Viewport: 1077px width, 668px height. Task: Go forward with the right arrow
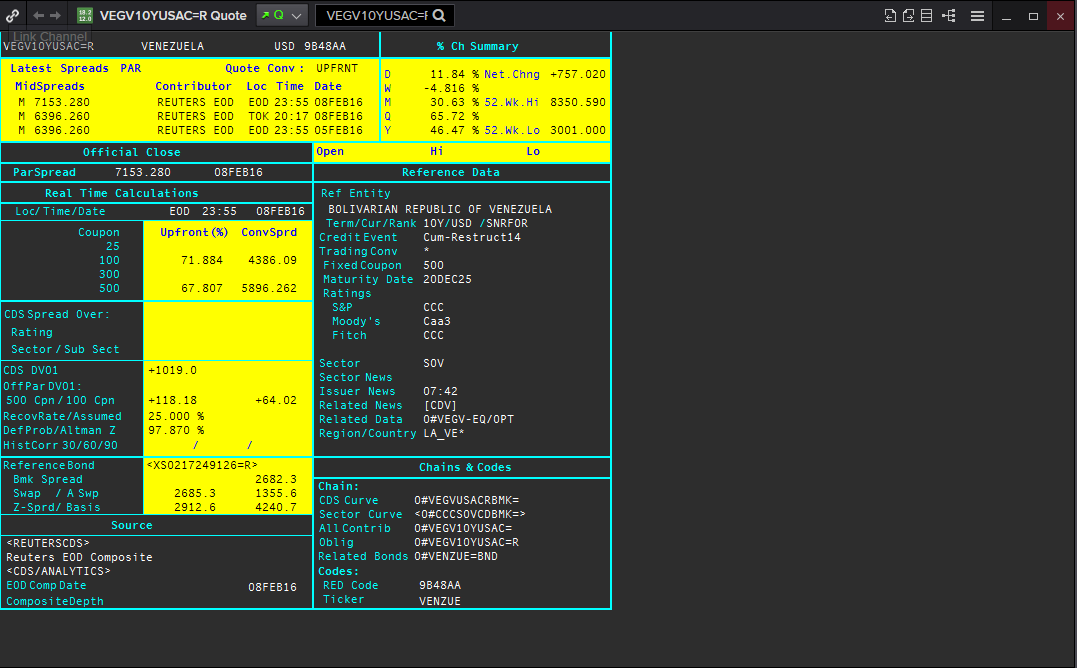click(56, 15)
